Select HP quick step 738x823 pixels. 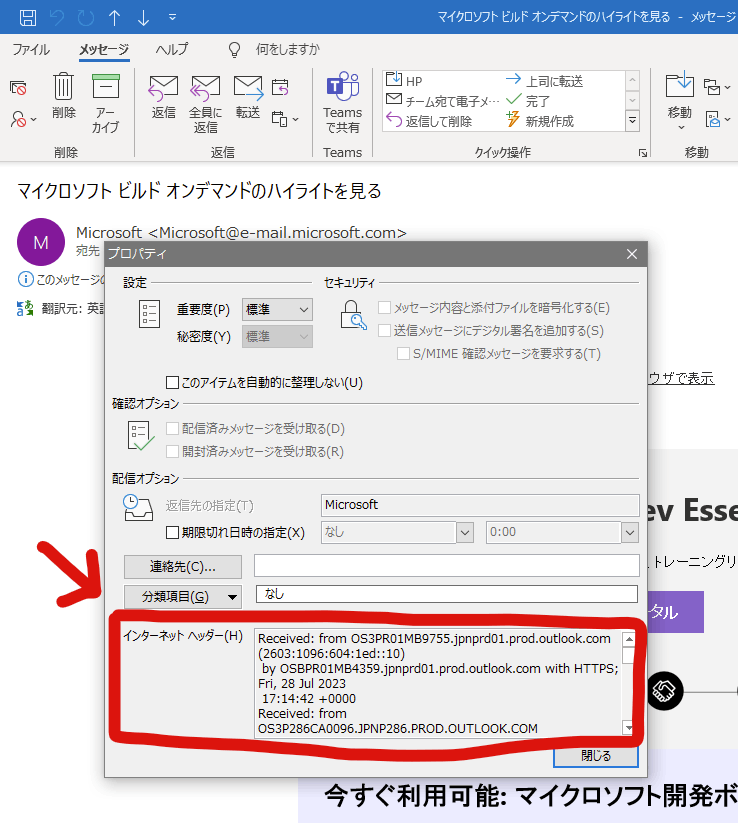point(404,80)
